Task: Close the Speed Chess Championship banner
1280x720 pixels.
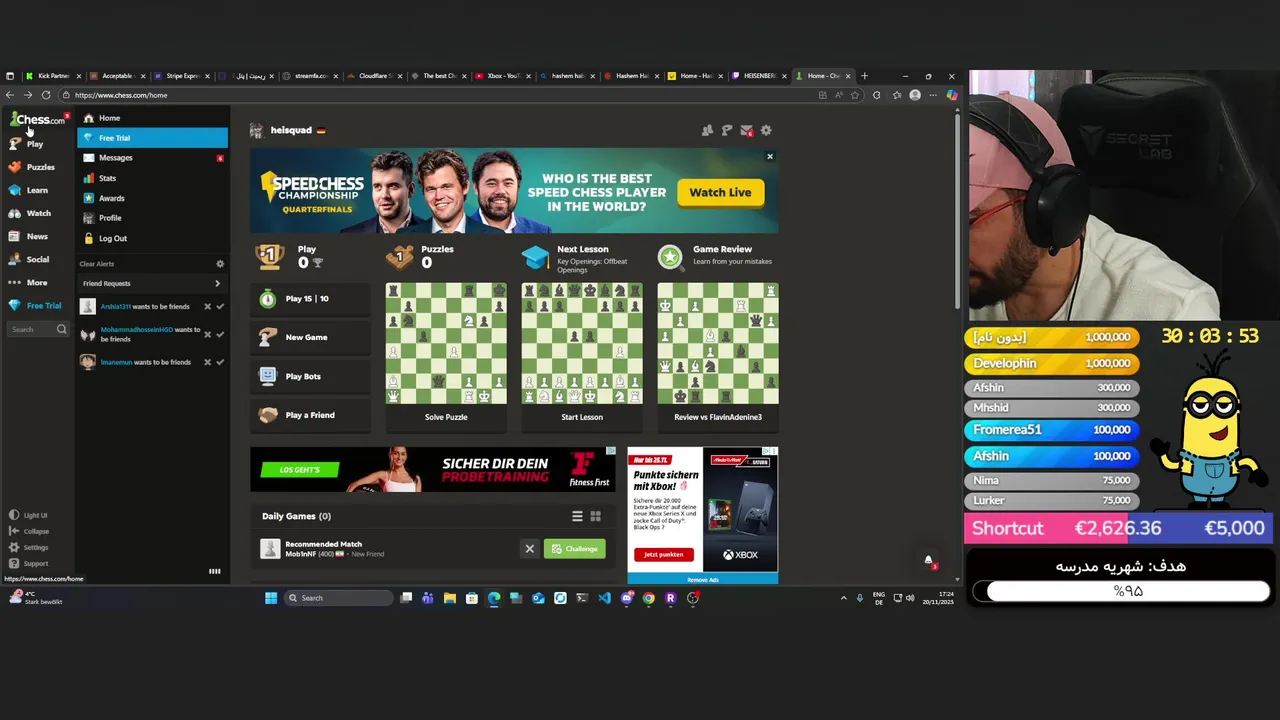Action: coord(770,156)
